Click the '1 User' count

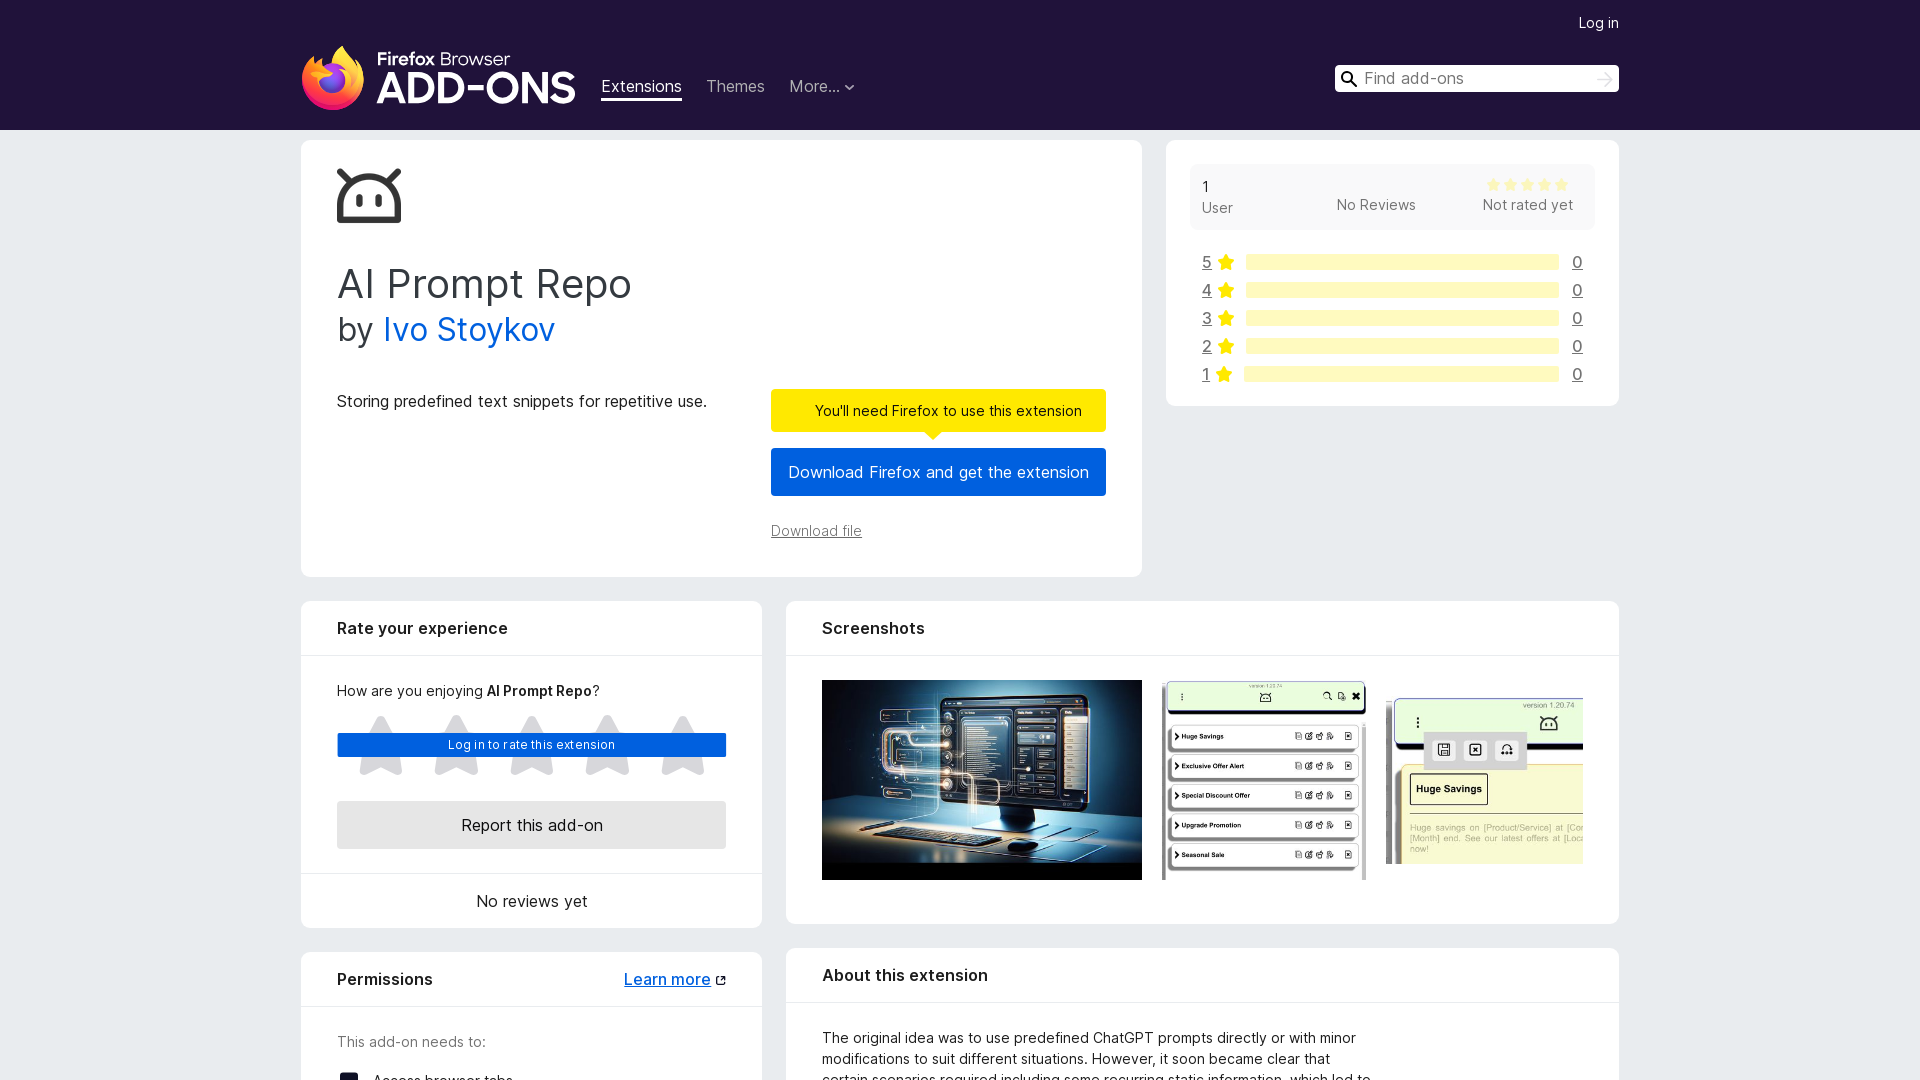(x=1217, y=197)
